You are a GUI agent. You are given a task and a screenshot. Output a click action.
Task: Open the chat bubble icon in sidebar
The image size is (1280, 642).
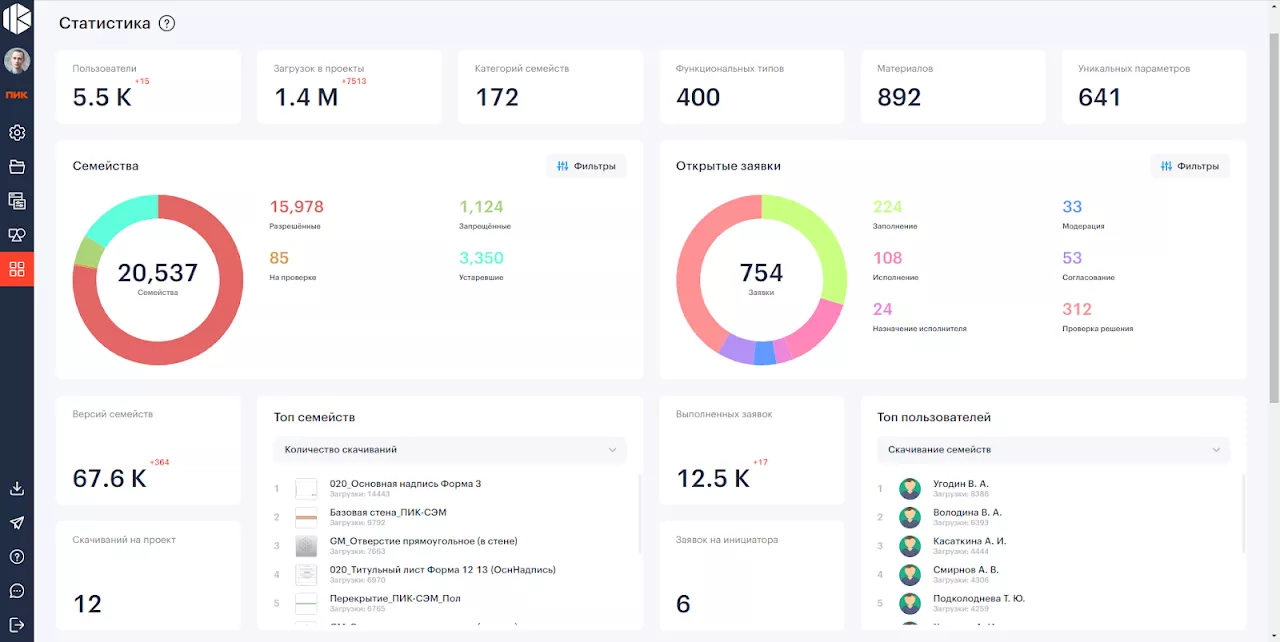pyautogui.click(x=17, y=591)
